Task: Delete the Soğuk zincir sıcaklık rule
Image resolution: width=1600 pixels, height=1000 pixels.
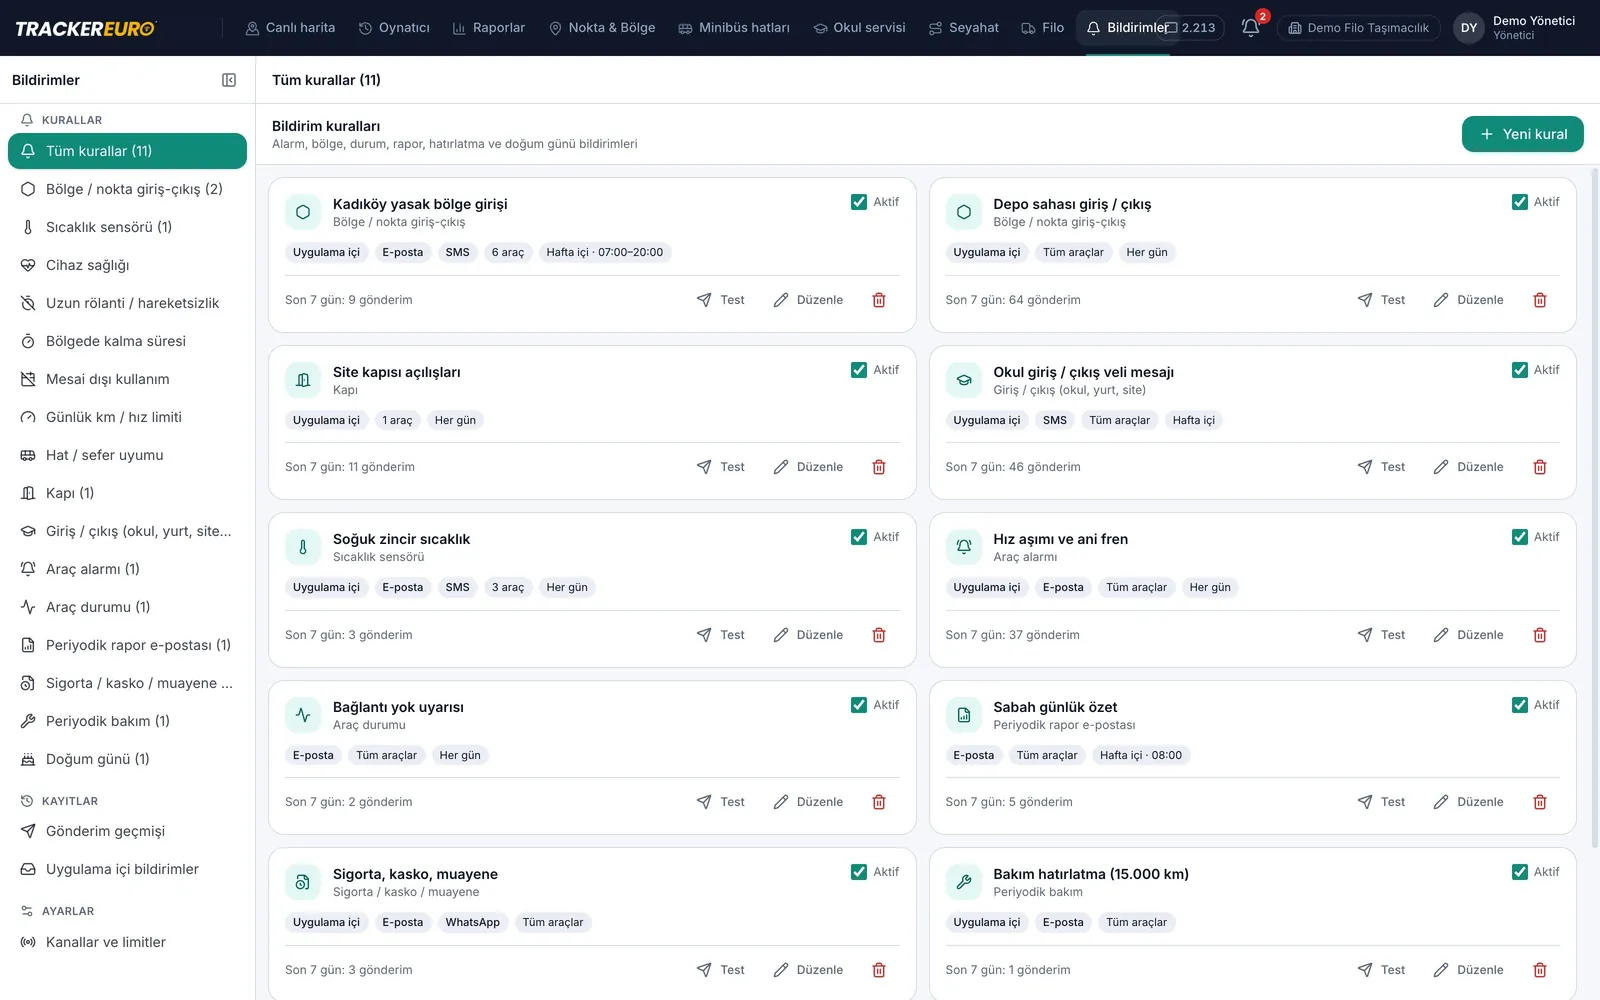Action: (x=879, y=635)
